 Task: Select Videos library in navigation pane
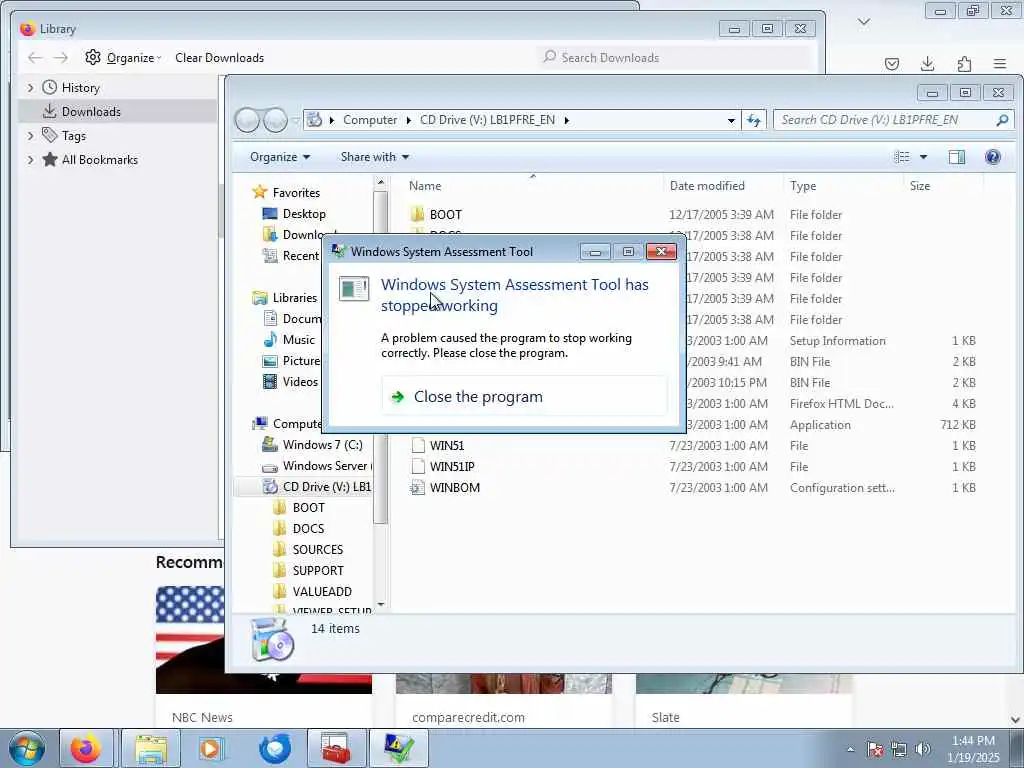click(300, 381)
